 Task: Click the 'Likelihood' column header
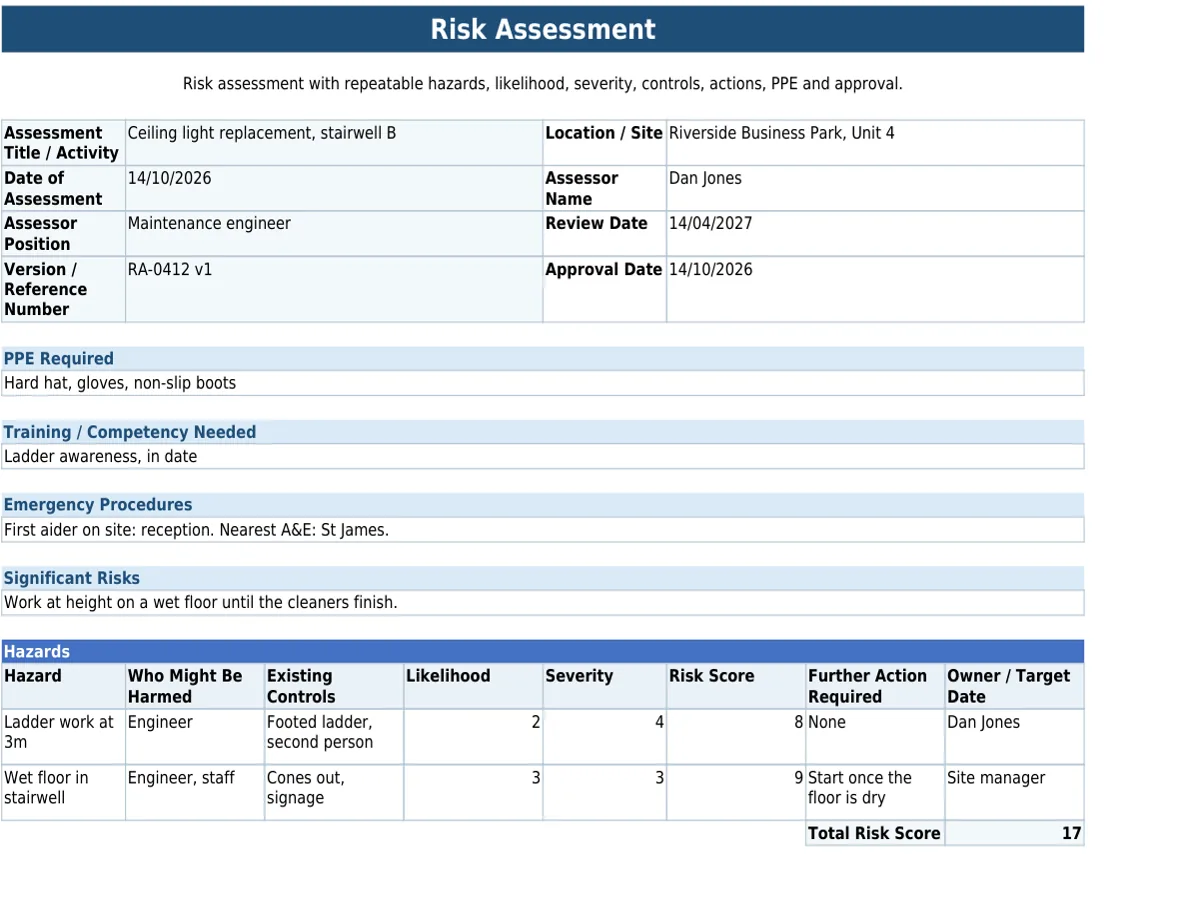(473, 686)
